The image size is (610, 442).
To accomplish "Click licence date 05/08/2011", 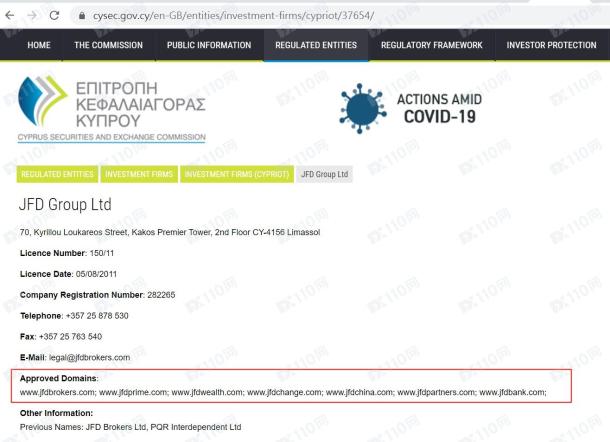I will (x=96, y=274).
